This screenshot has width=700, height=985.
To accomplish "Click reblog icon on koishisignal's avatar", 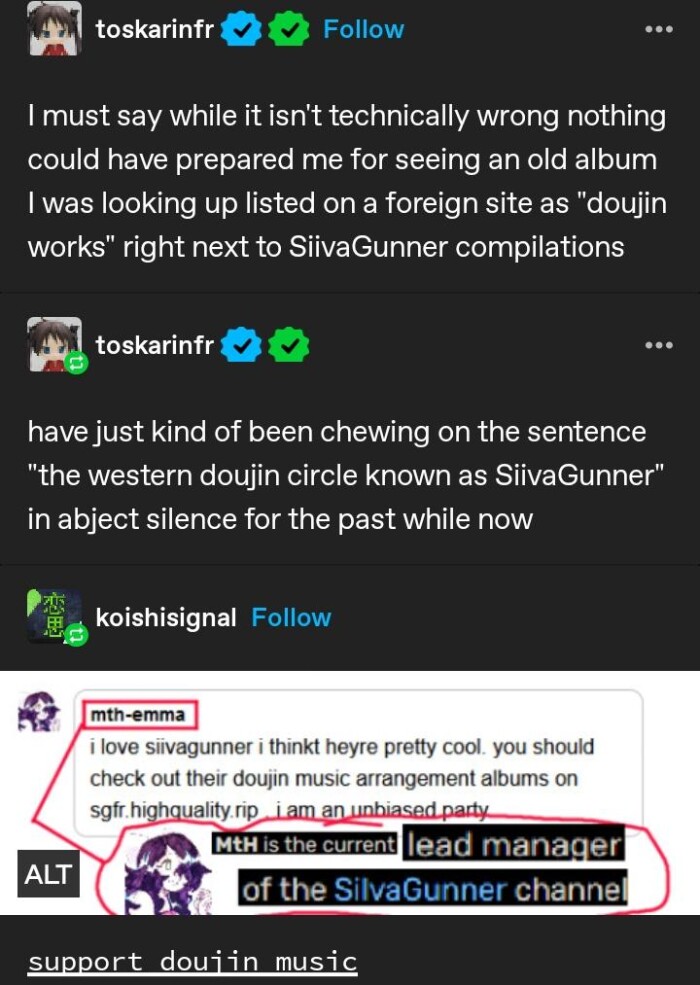I will 76,635.
